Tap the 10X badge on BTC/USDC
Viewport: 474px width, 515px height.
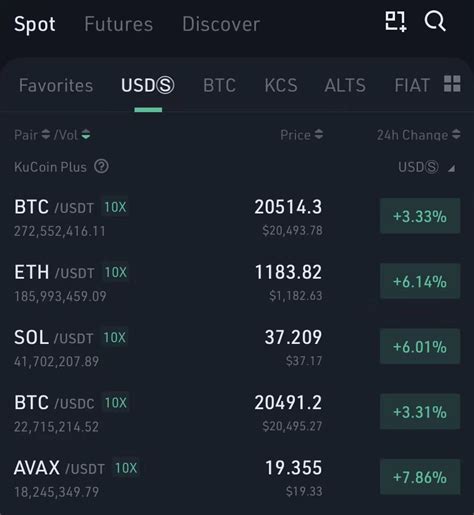point(116,403)
